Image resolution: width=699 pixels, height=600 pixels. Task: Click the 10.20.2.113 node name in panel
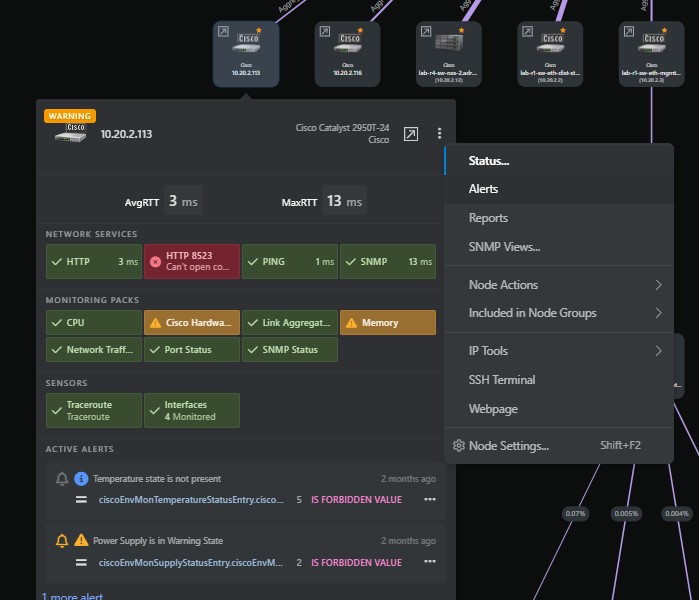point(126,134)
